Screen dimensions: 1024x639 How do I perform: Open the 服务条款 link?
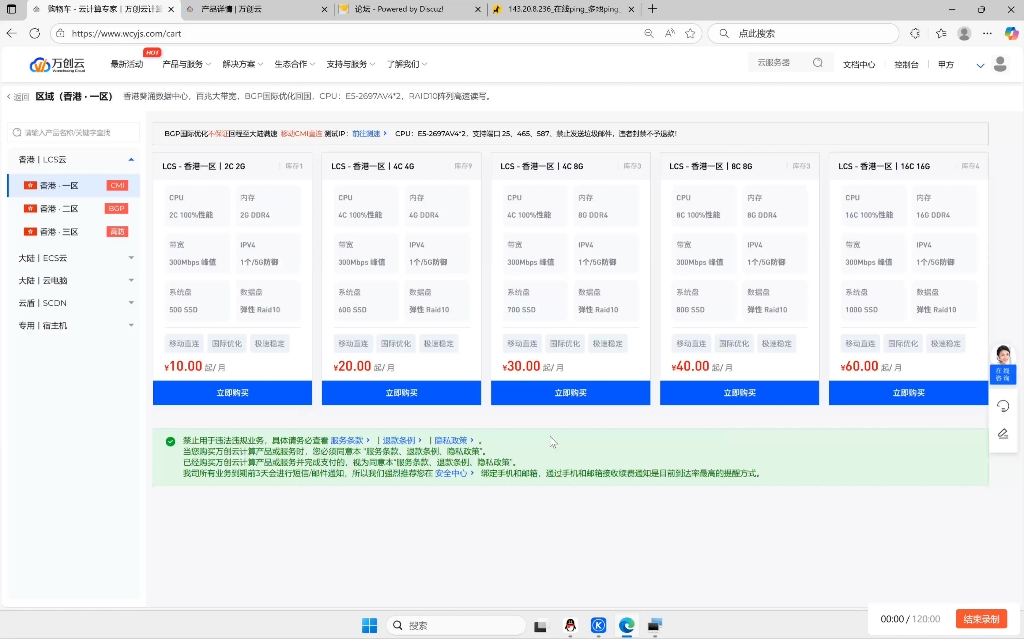click(x=350, y=440)
